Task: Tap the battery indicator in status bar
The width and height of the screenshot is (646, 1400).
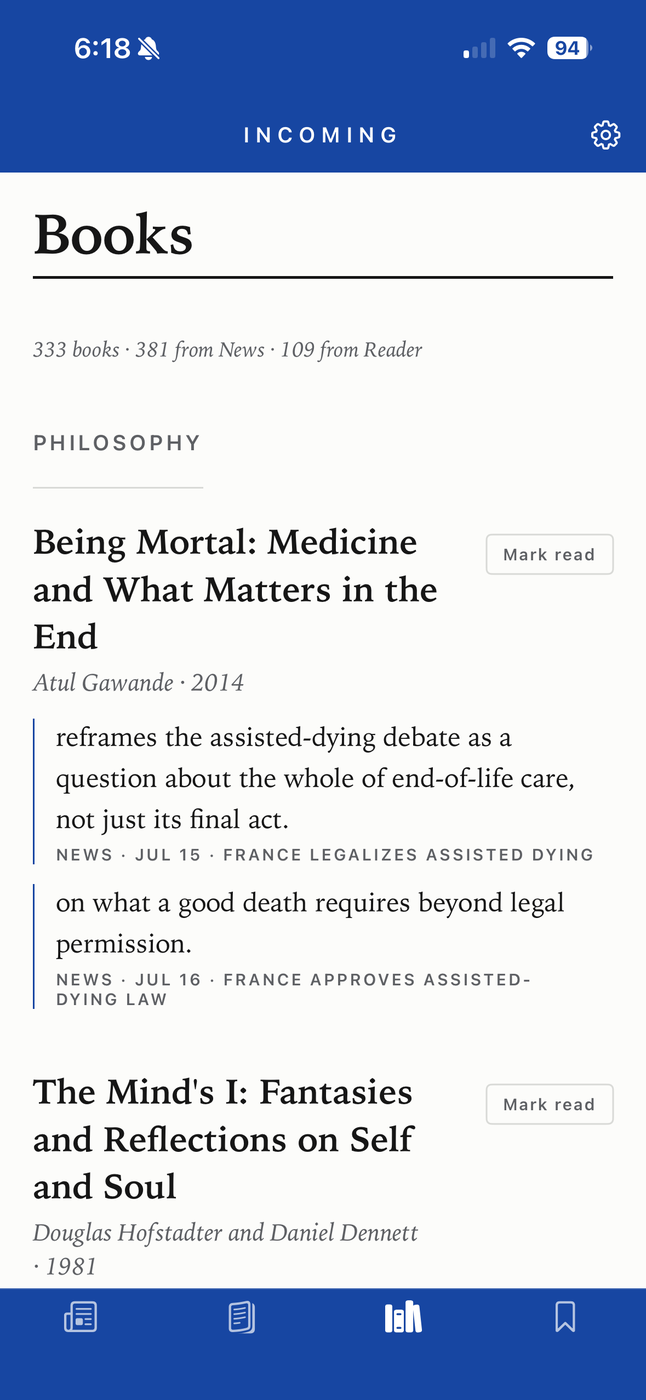Action: pos(570,48)
